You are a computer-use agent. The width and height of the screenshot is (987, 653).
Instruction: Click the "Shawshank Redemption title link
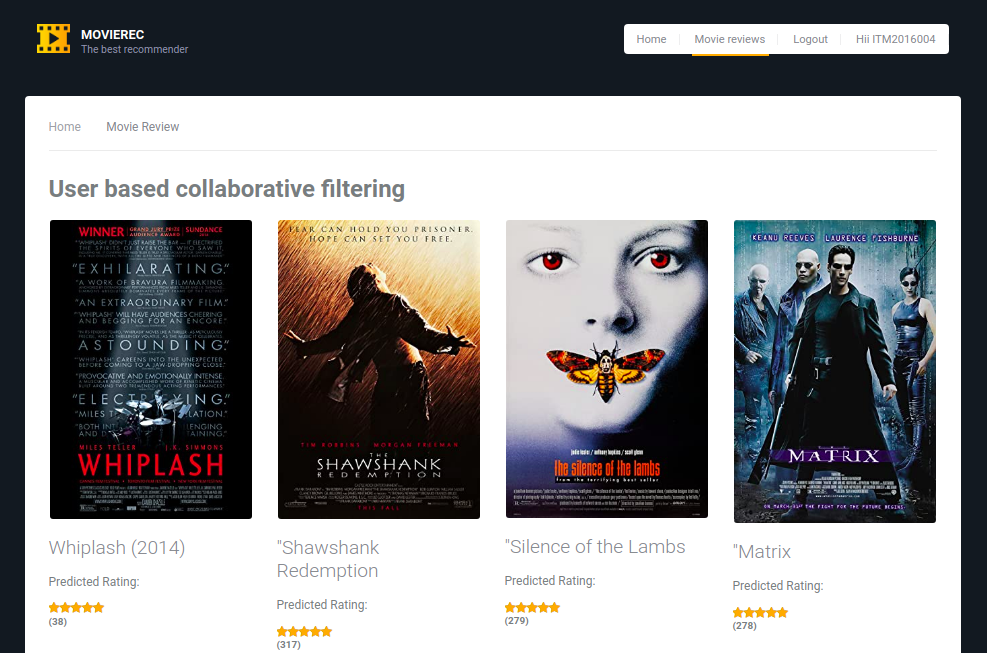tap(328, 559)
